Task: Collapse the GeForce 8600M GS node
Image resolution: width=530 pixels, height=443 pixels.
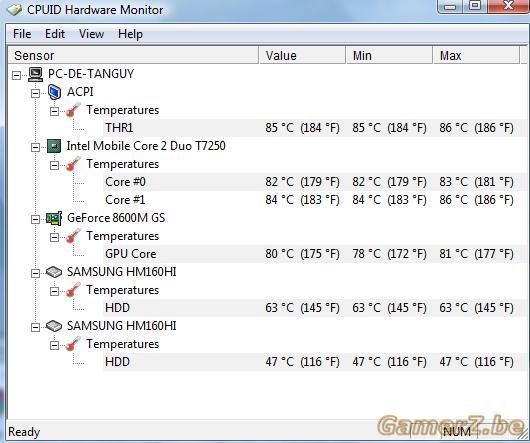Action: coord(35,219)
